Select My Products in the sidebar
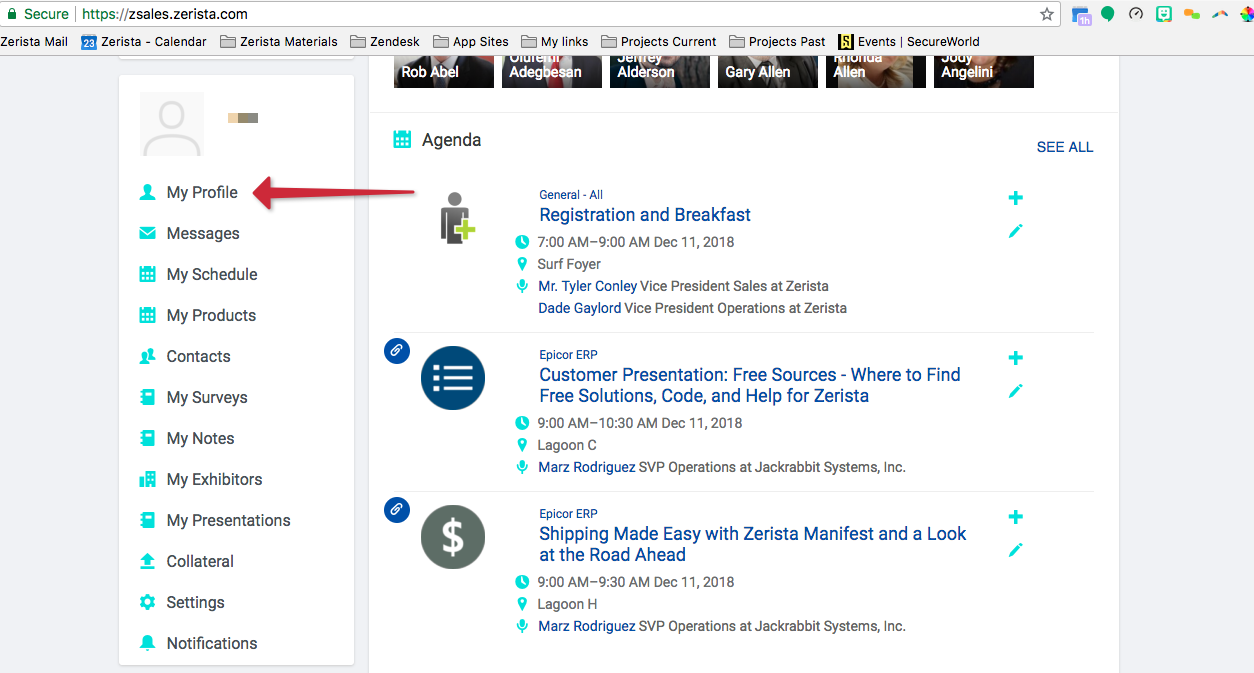 [x=211, y=316]
